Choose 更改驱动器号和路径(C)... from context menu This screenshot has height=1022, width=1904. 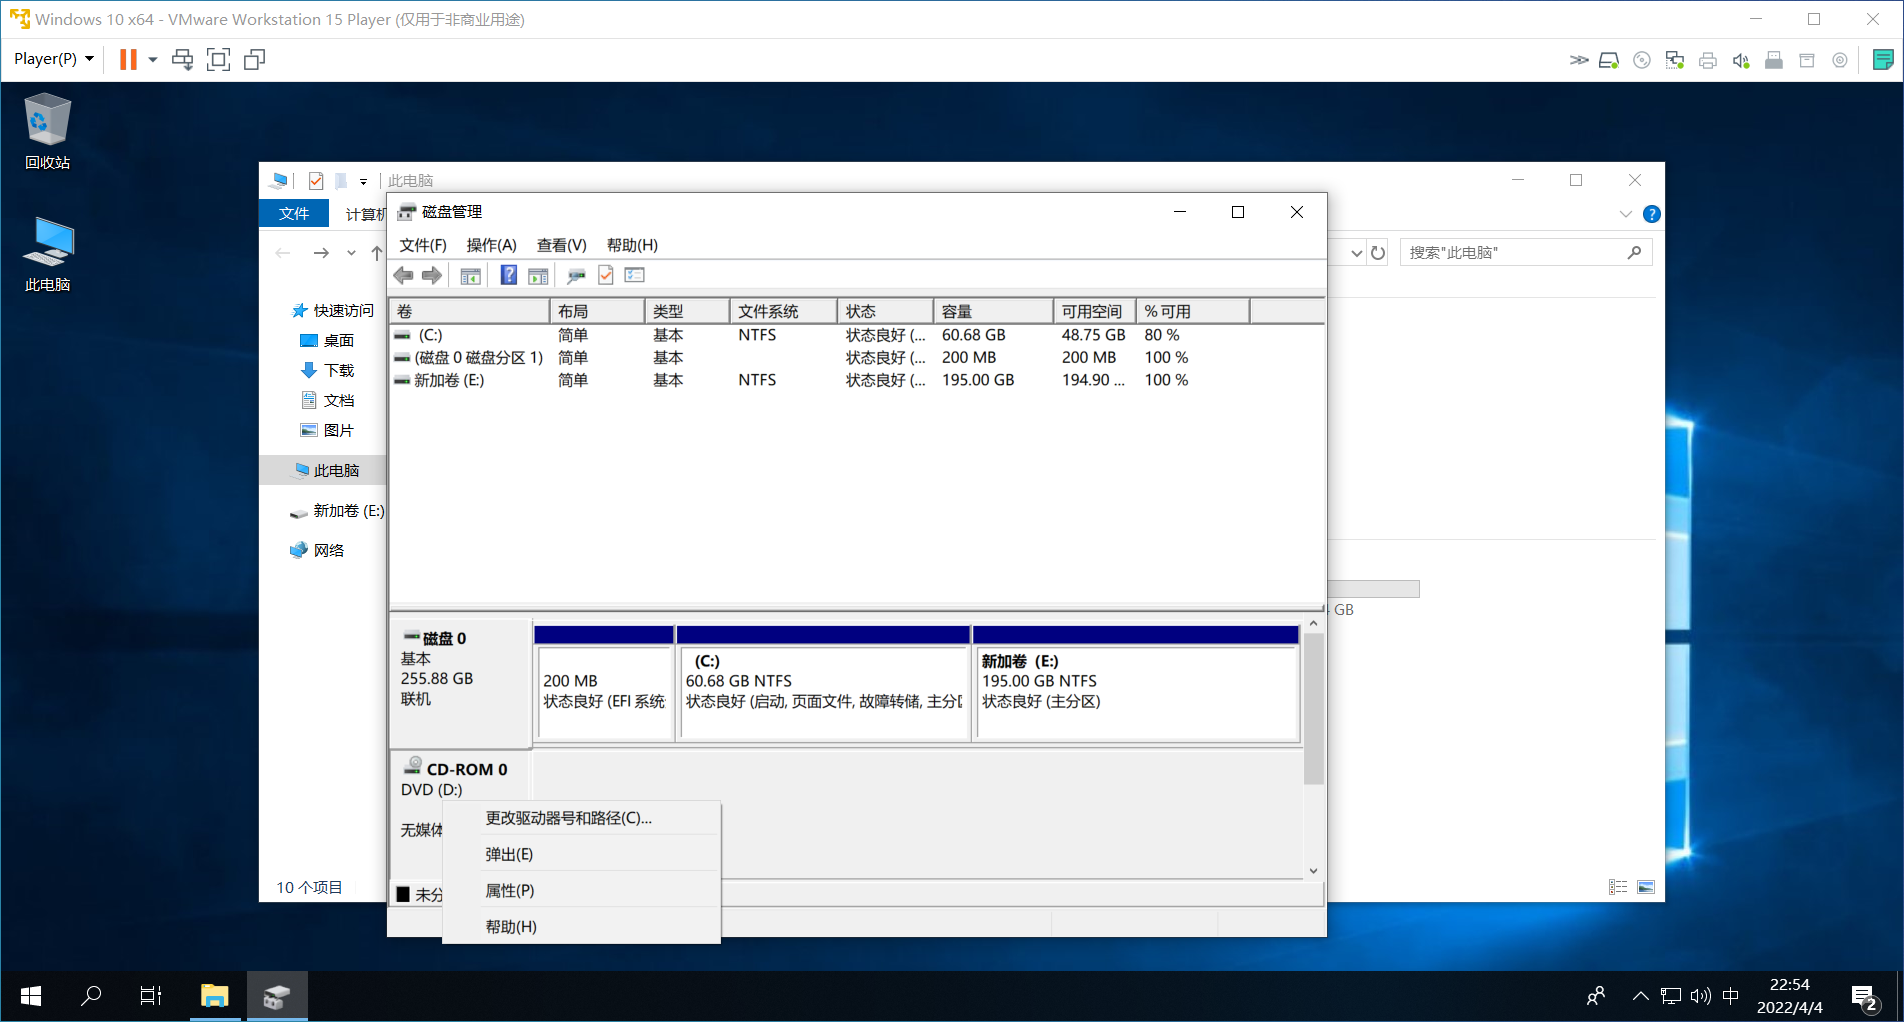point(581,818)
